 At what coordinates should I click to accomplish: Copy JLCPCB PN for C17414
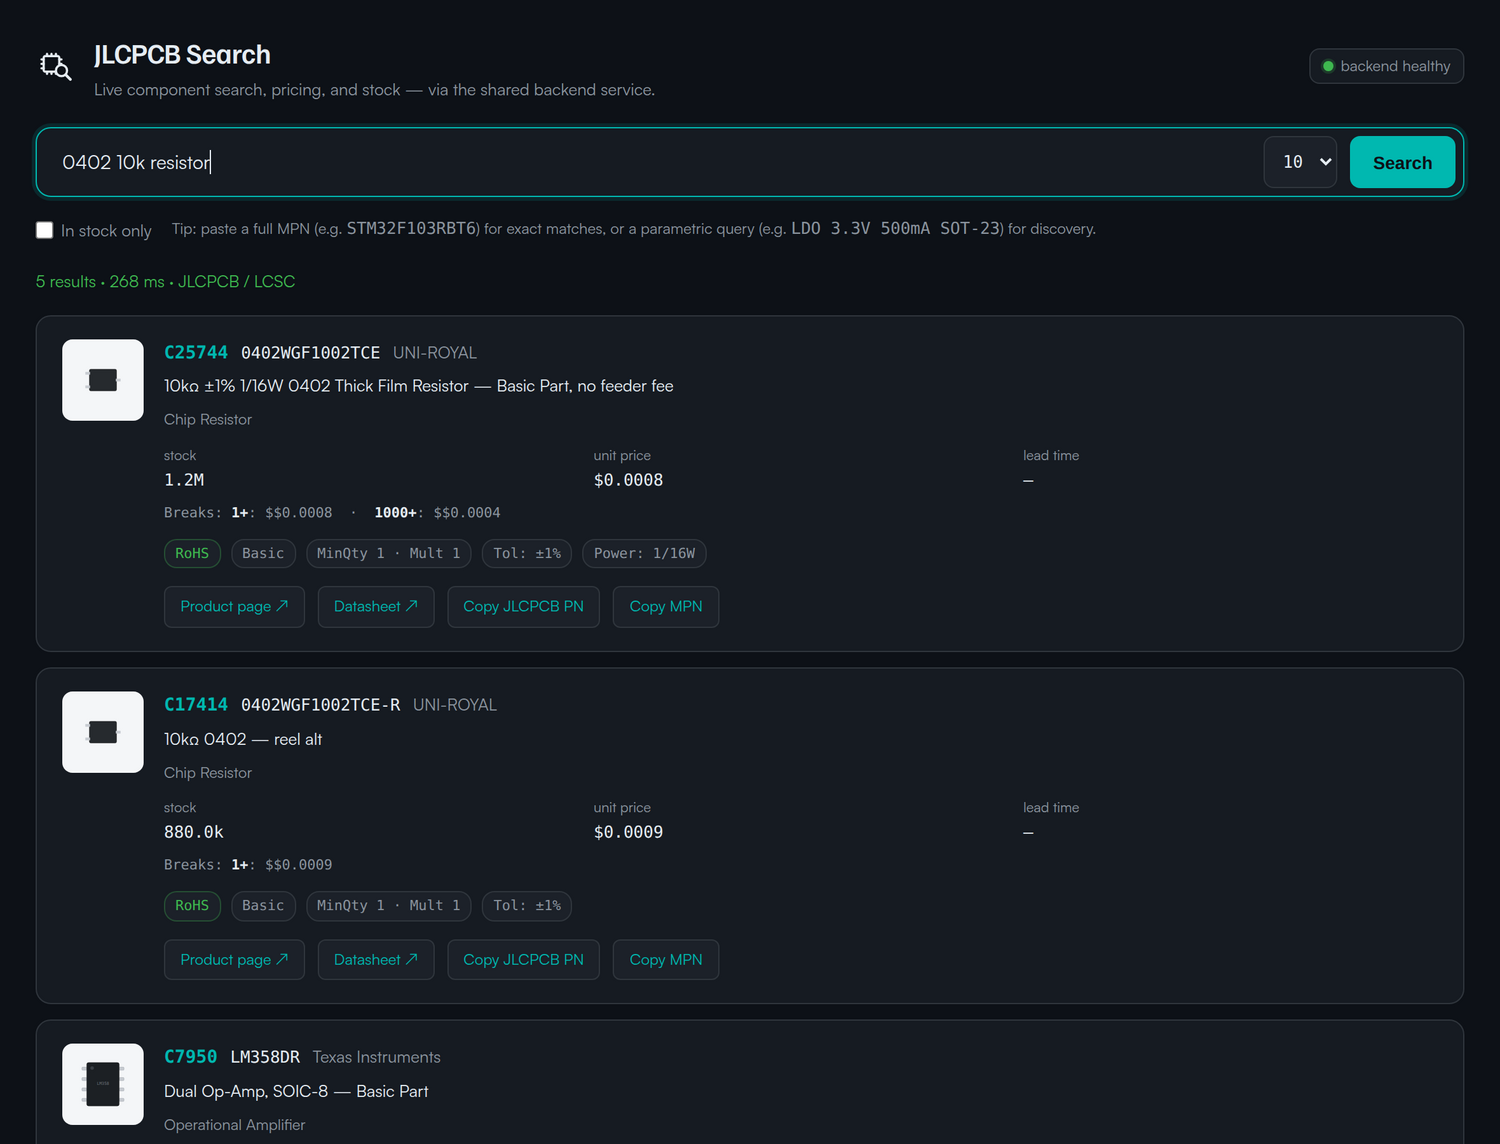523,959
